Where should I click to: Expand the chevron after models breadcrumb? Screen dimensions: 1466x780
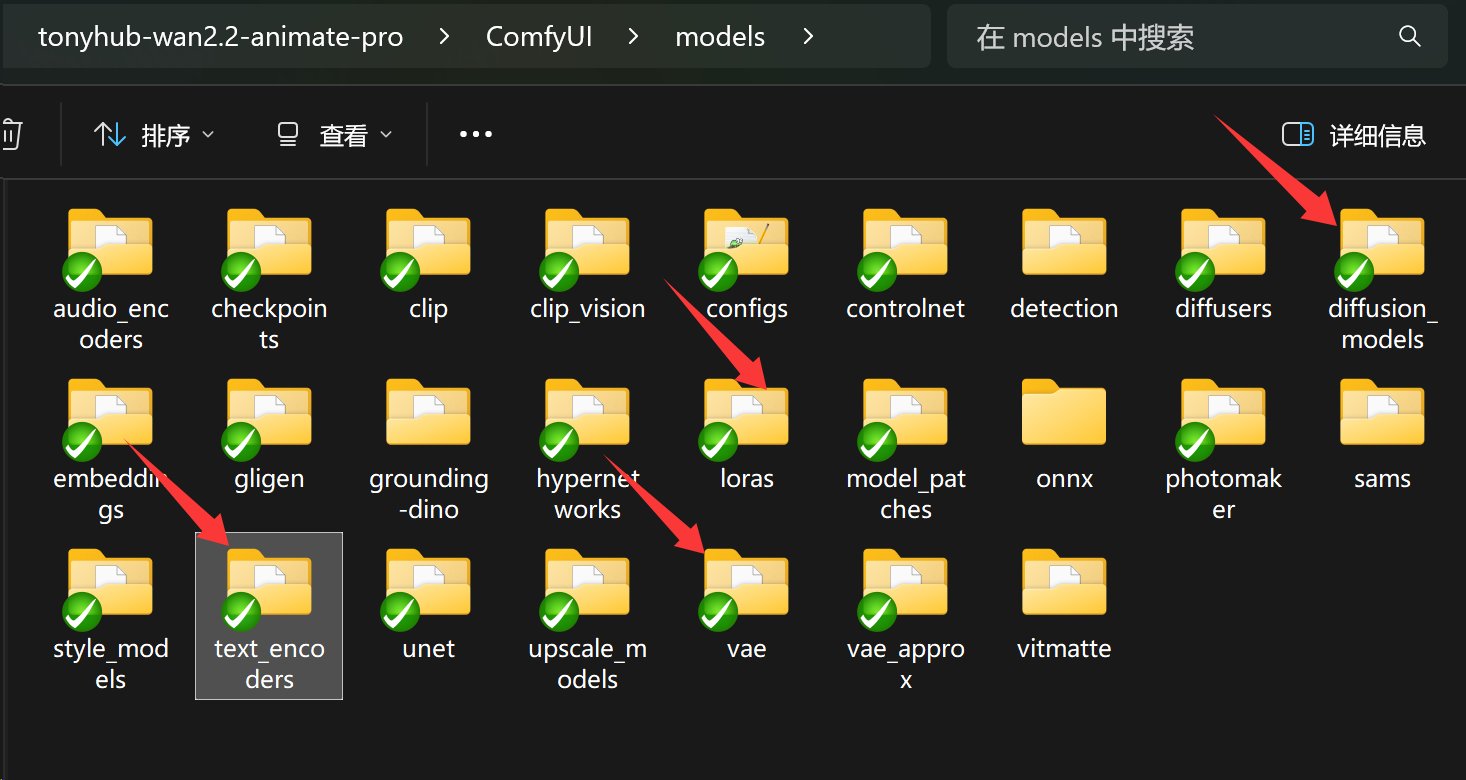[808, 37]
